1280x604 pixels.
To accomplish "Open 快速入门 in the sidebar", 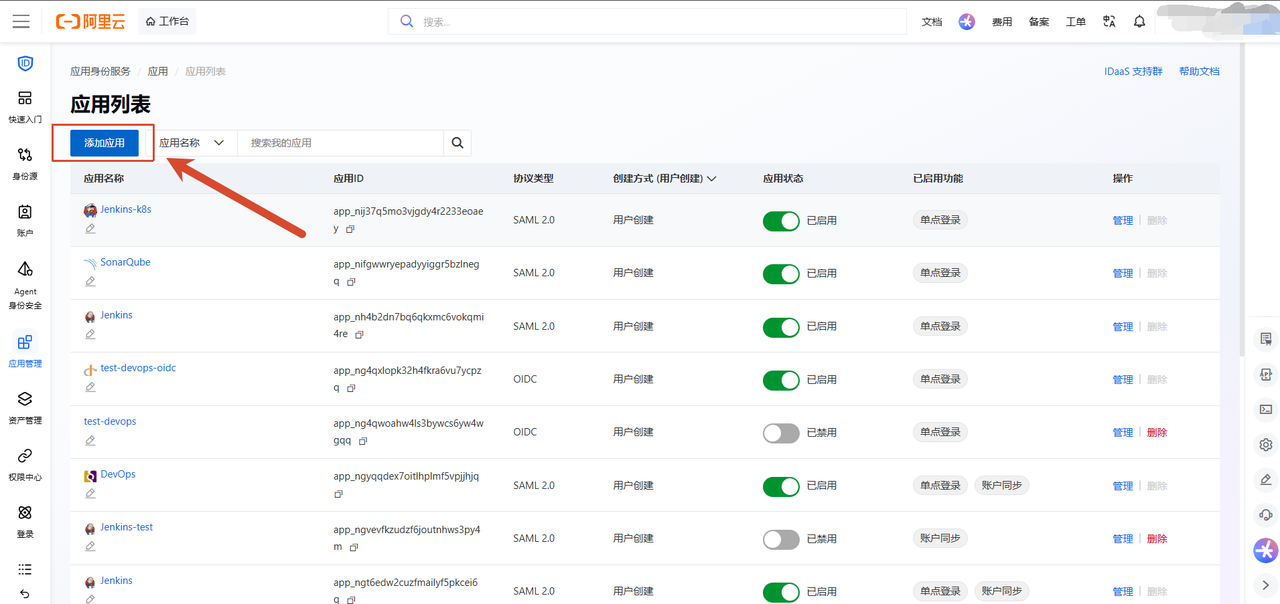I will click(x=25, y=107).
